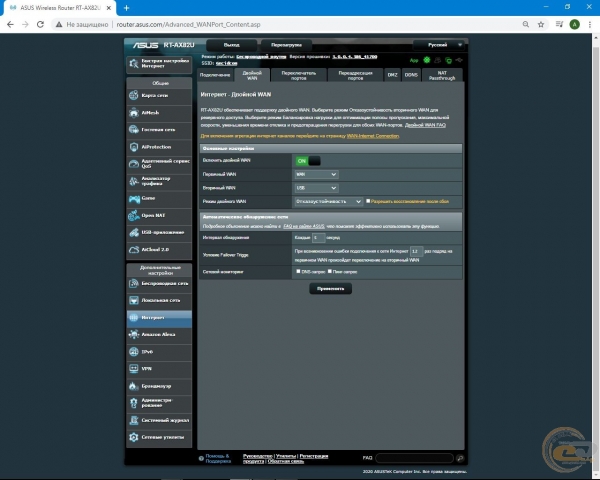600x480 pixels.
Task: Follow the WAN-Internet Connection link
Action: (373, 136)
